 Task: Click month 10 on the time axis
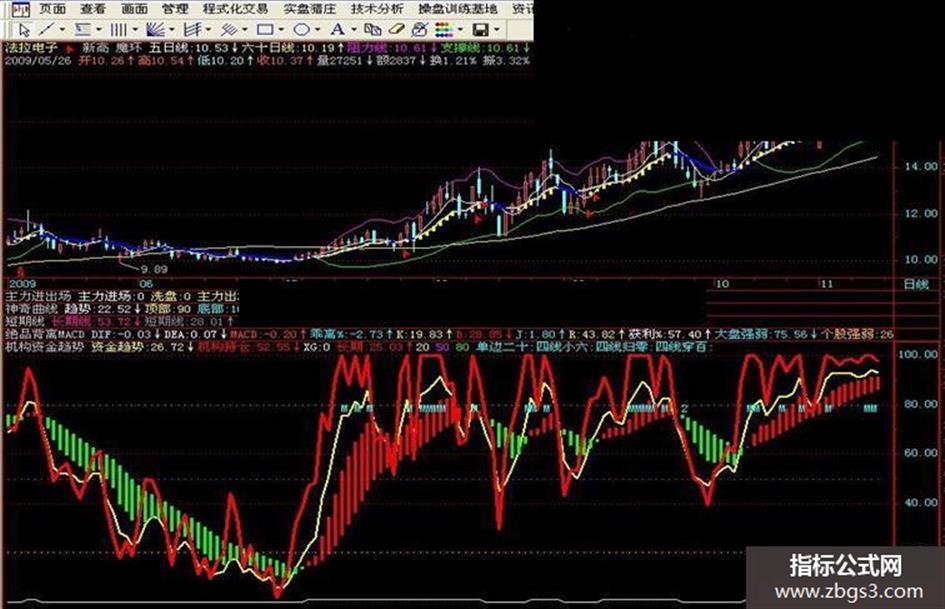point(722,284)
